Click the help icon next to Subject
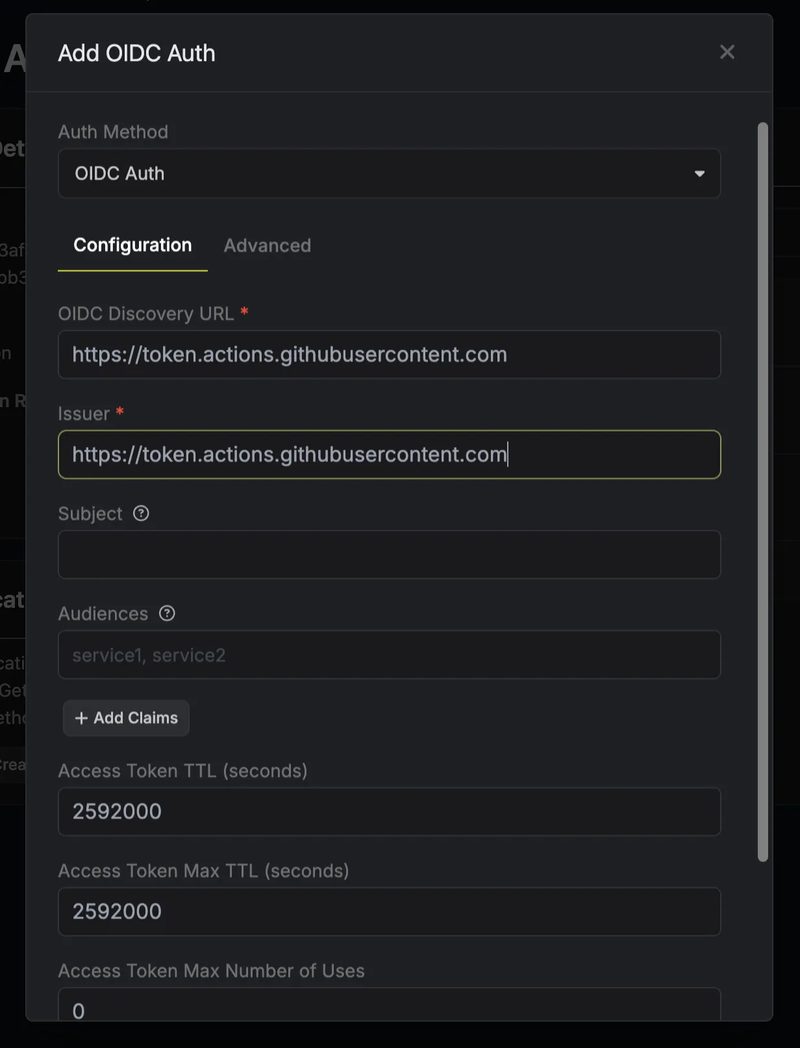800x1048 pixels. [141, 513]
